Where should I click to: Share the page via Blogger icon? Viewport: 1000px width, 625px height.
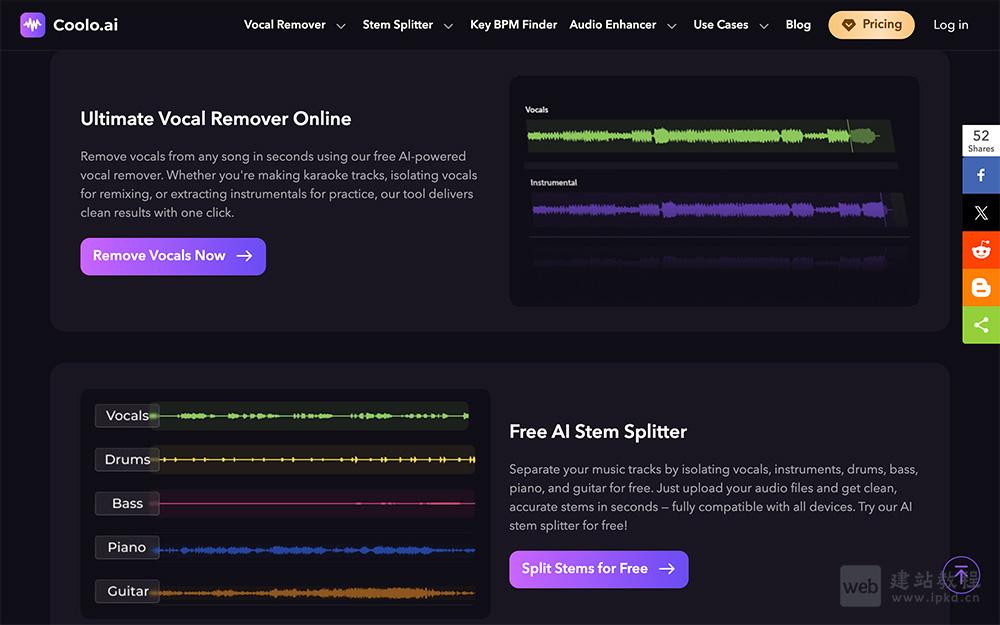(x=981, y=288)
